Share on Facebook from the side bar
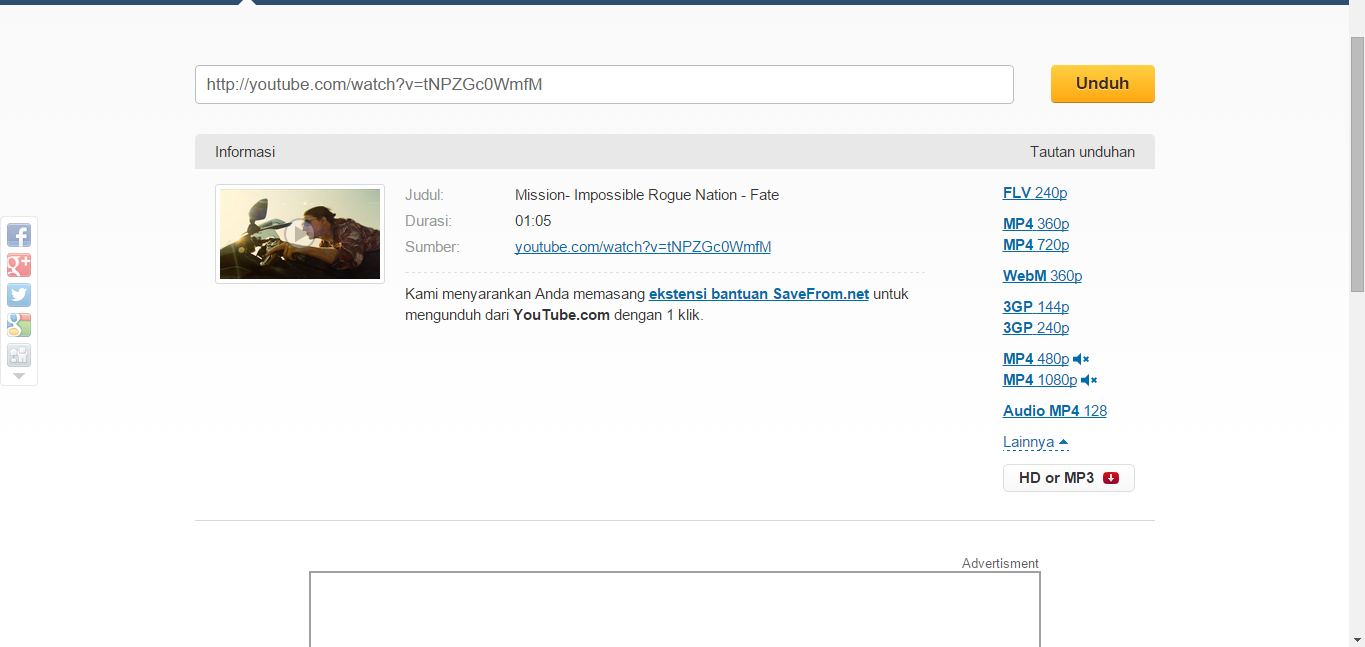The height and width of the screenshot is (647, 1365). [x=19, y=235]
